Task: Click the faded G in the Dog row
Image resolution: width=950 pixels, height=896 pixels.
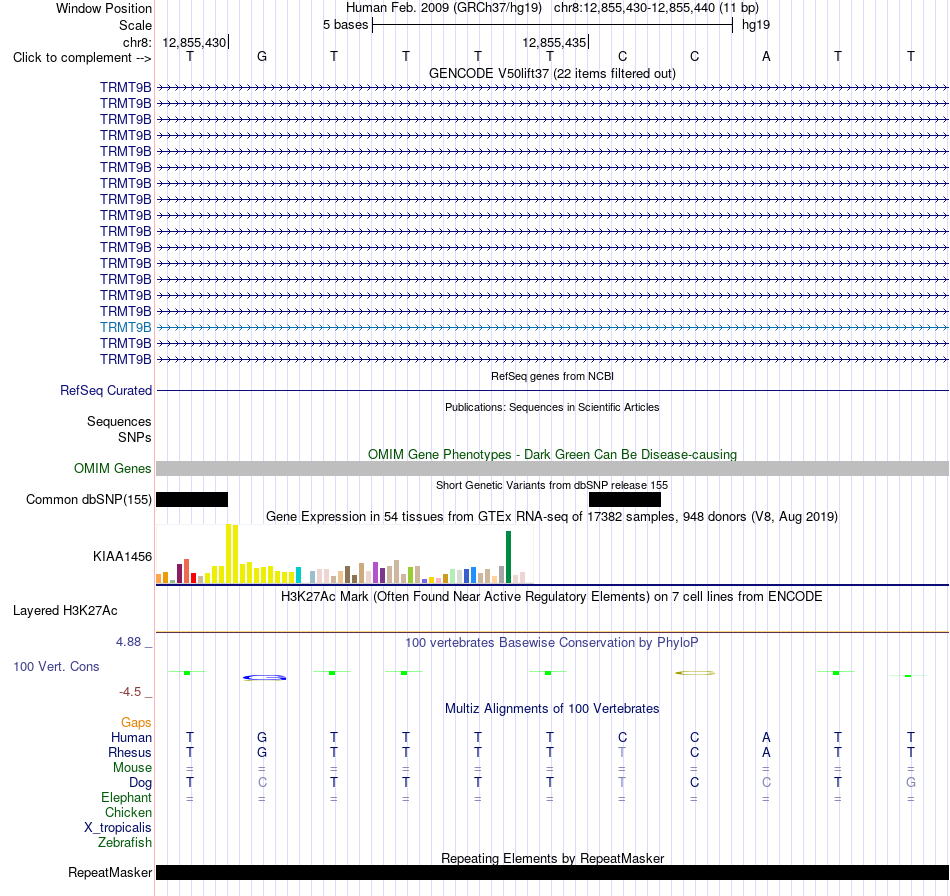Action: click(911, 783)
